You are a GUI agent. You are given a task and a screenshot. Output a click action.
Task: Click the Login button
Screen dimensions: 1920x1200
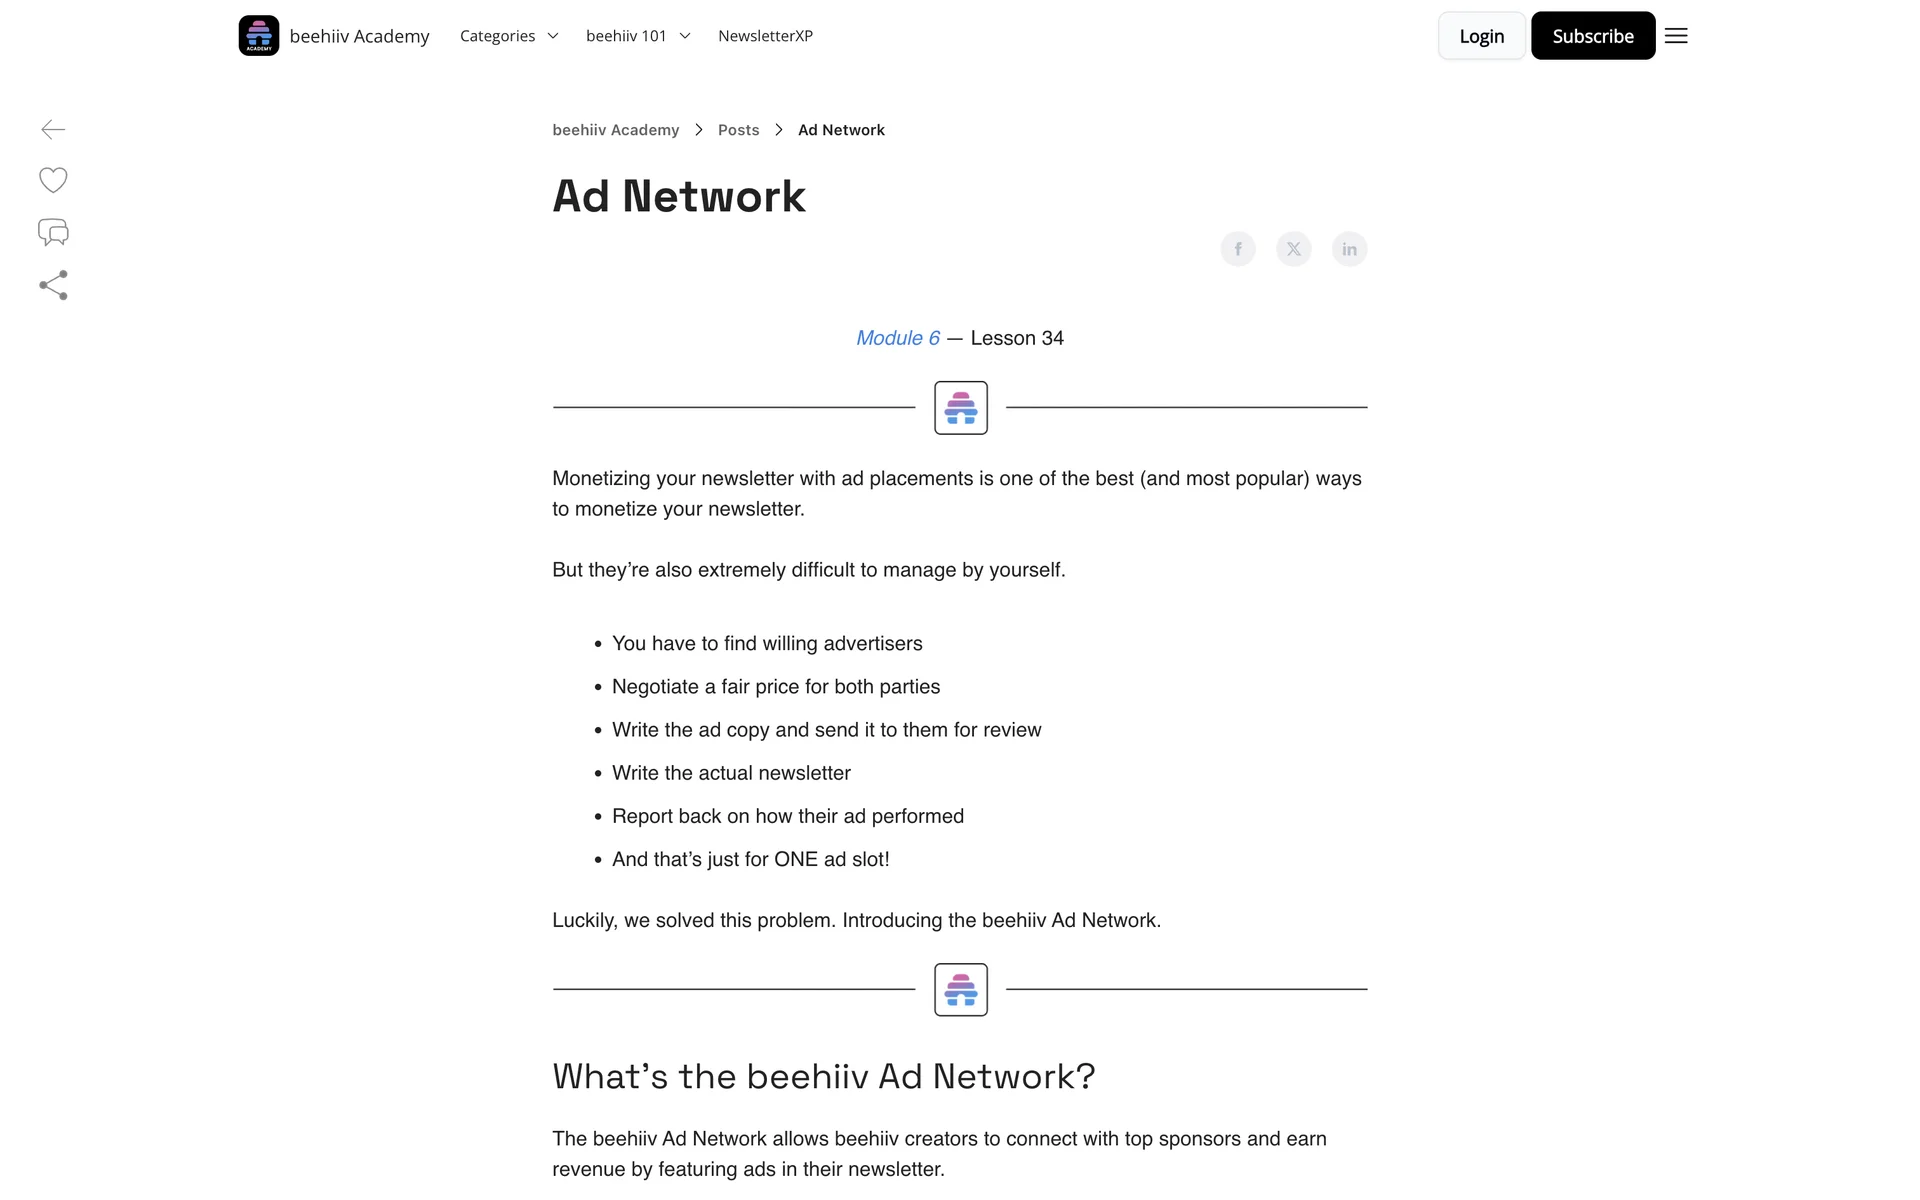tap(1481, 36)
